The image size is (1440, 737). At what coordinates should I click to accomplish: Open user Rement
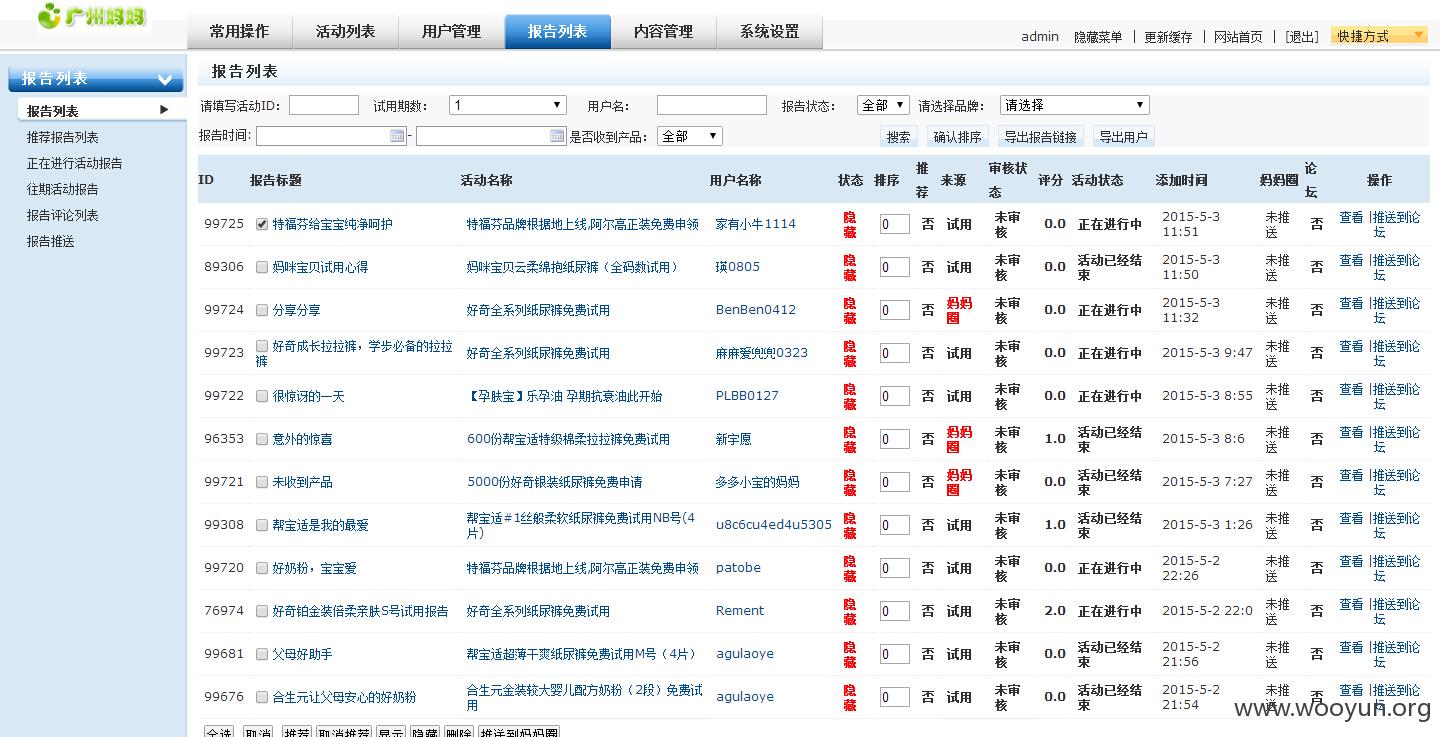(x=740, y=611)
